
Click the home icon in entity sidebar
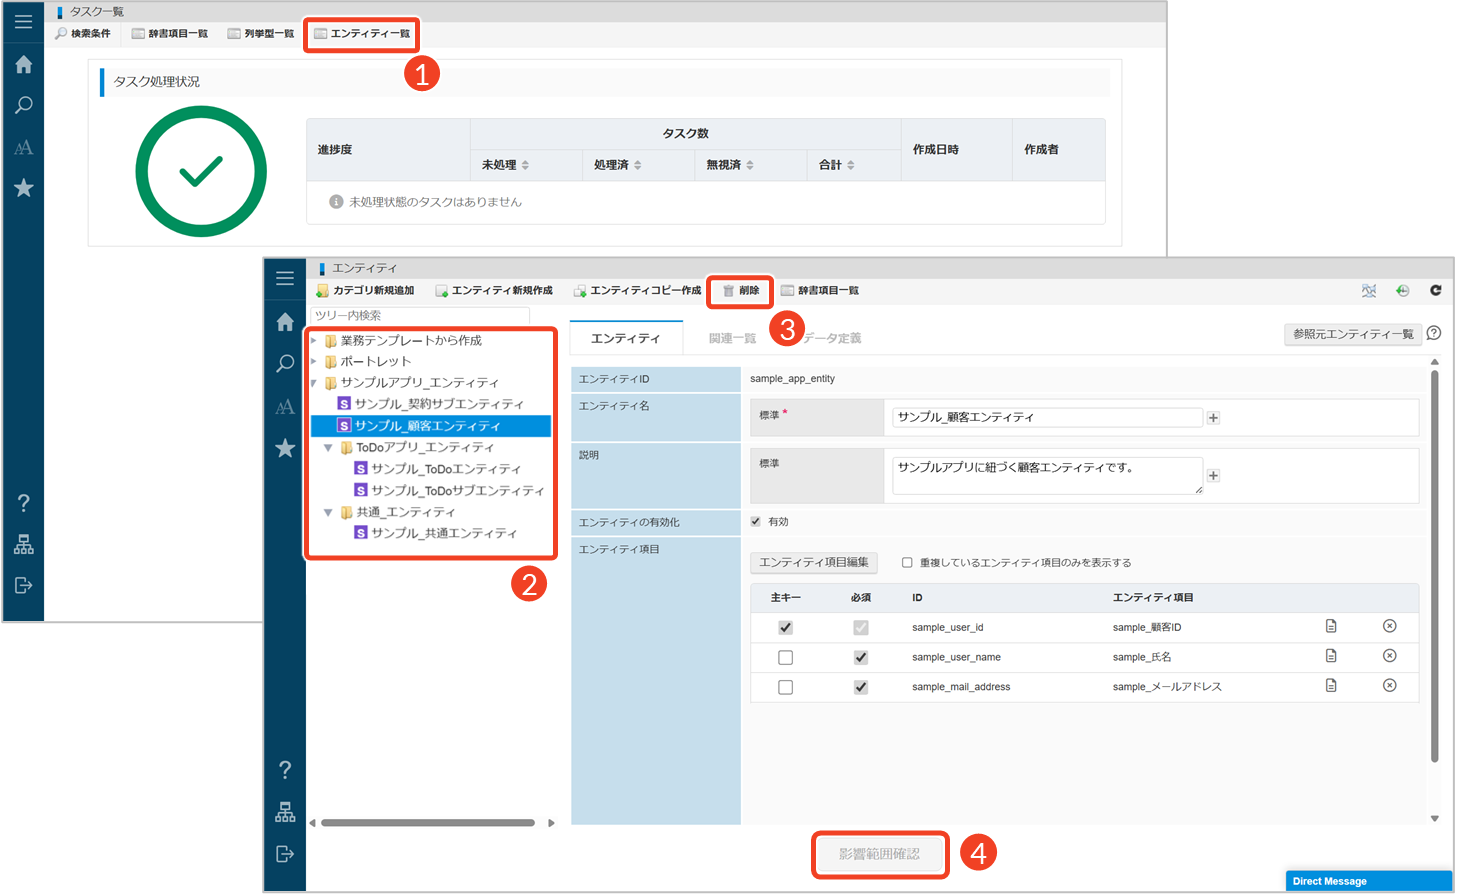point(285,322)
